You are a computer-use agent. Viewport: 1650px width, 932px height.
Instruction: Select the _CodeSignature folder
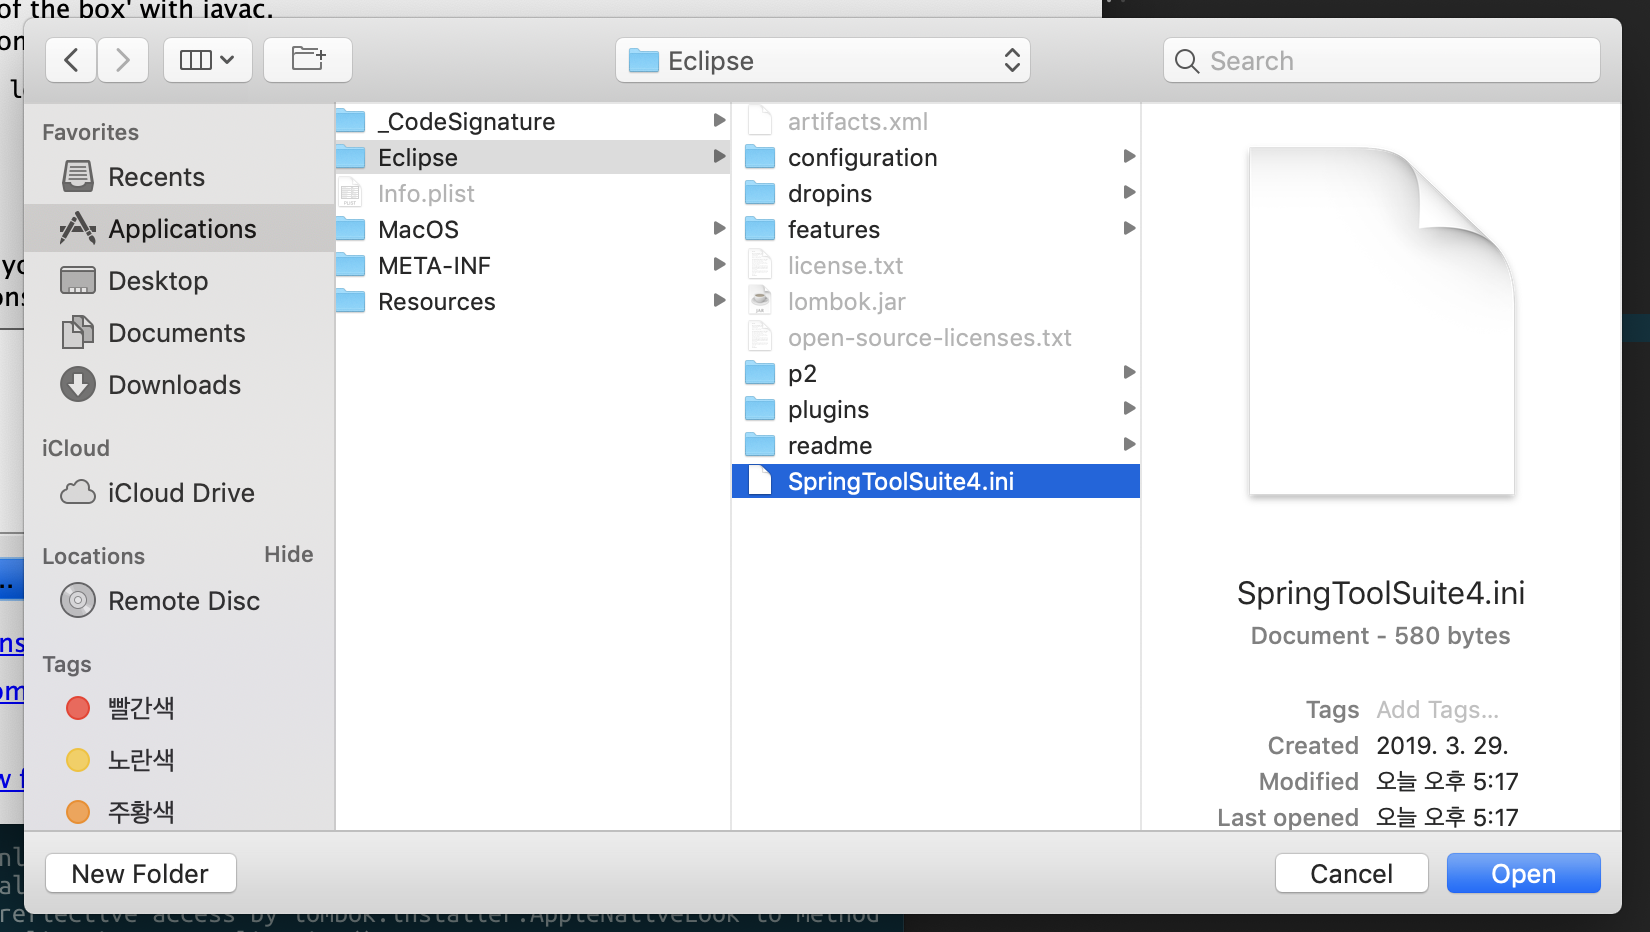532,122
